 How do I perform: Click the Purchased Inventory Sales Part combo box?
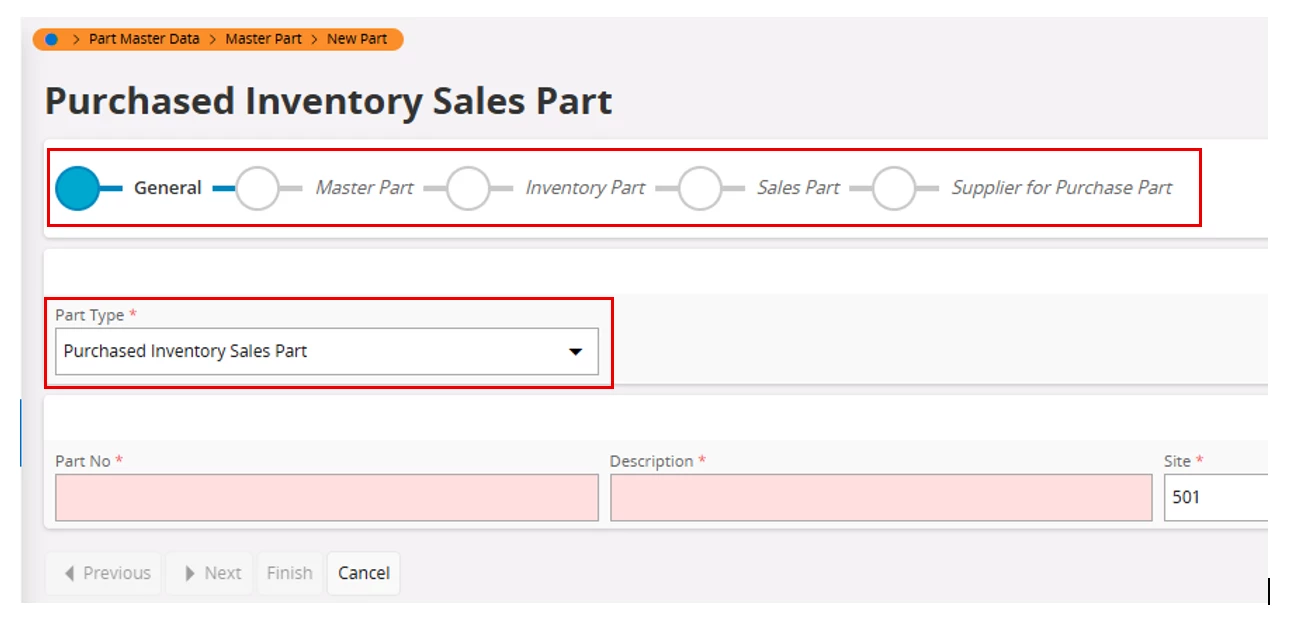click(327, 351)
